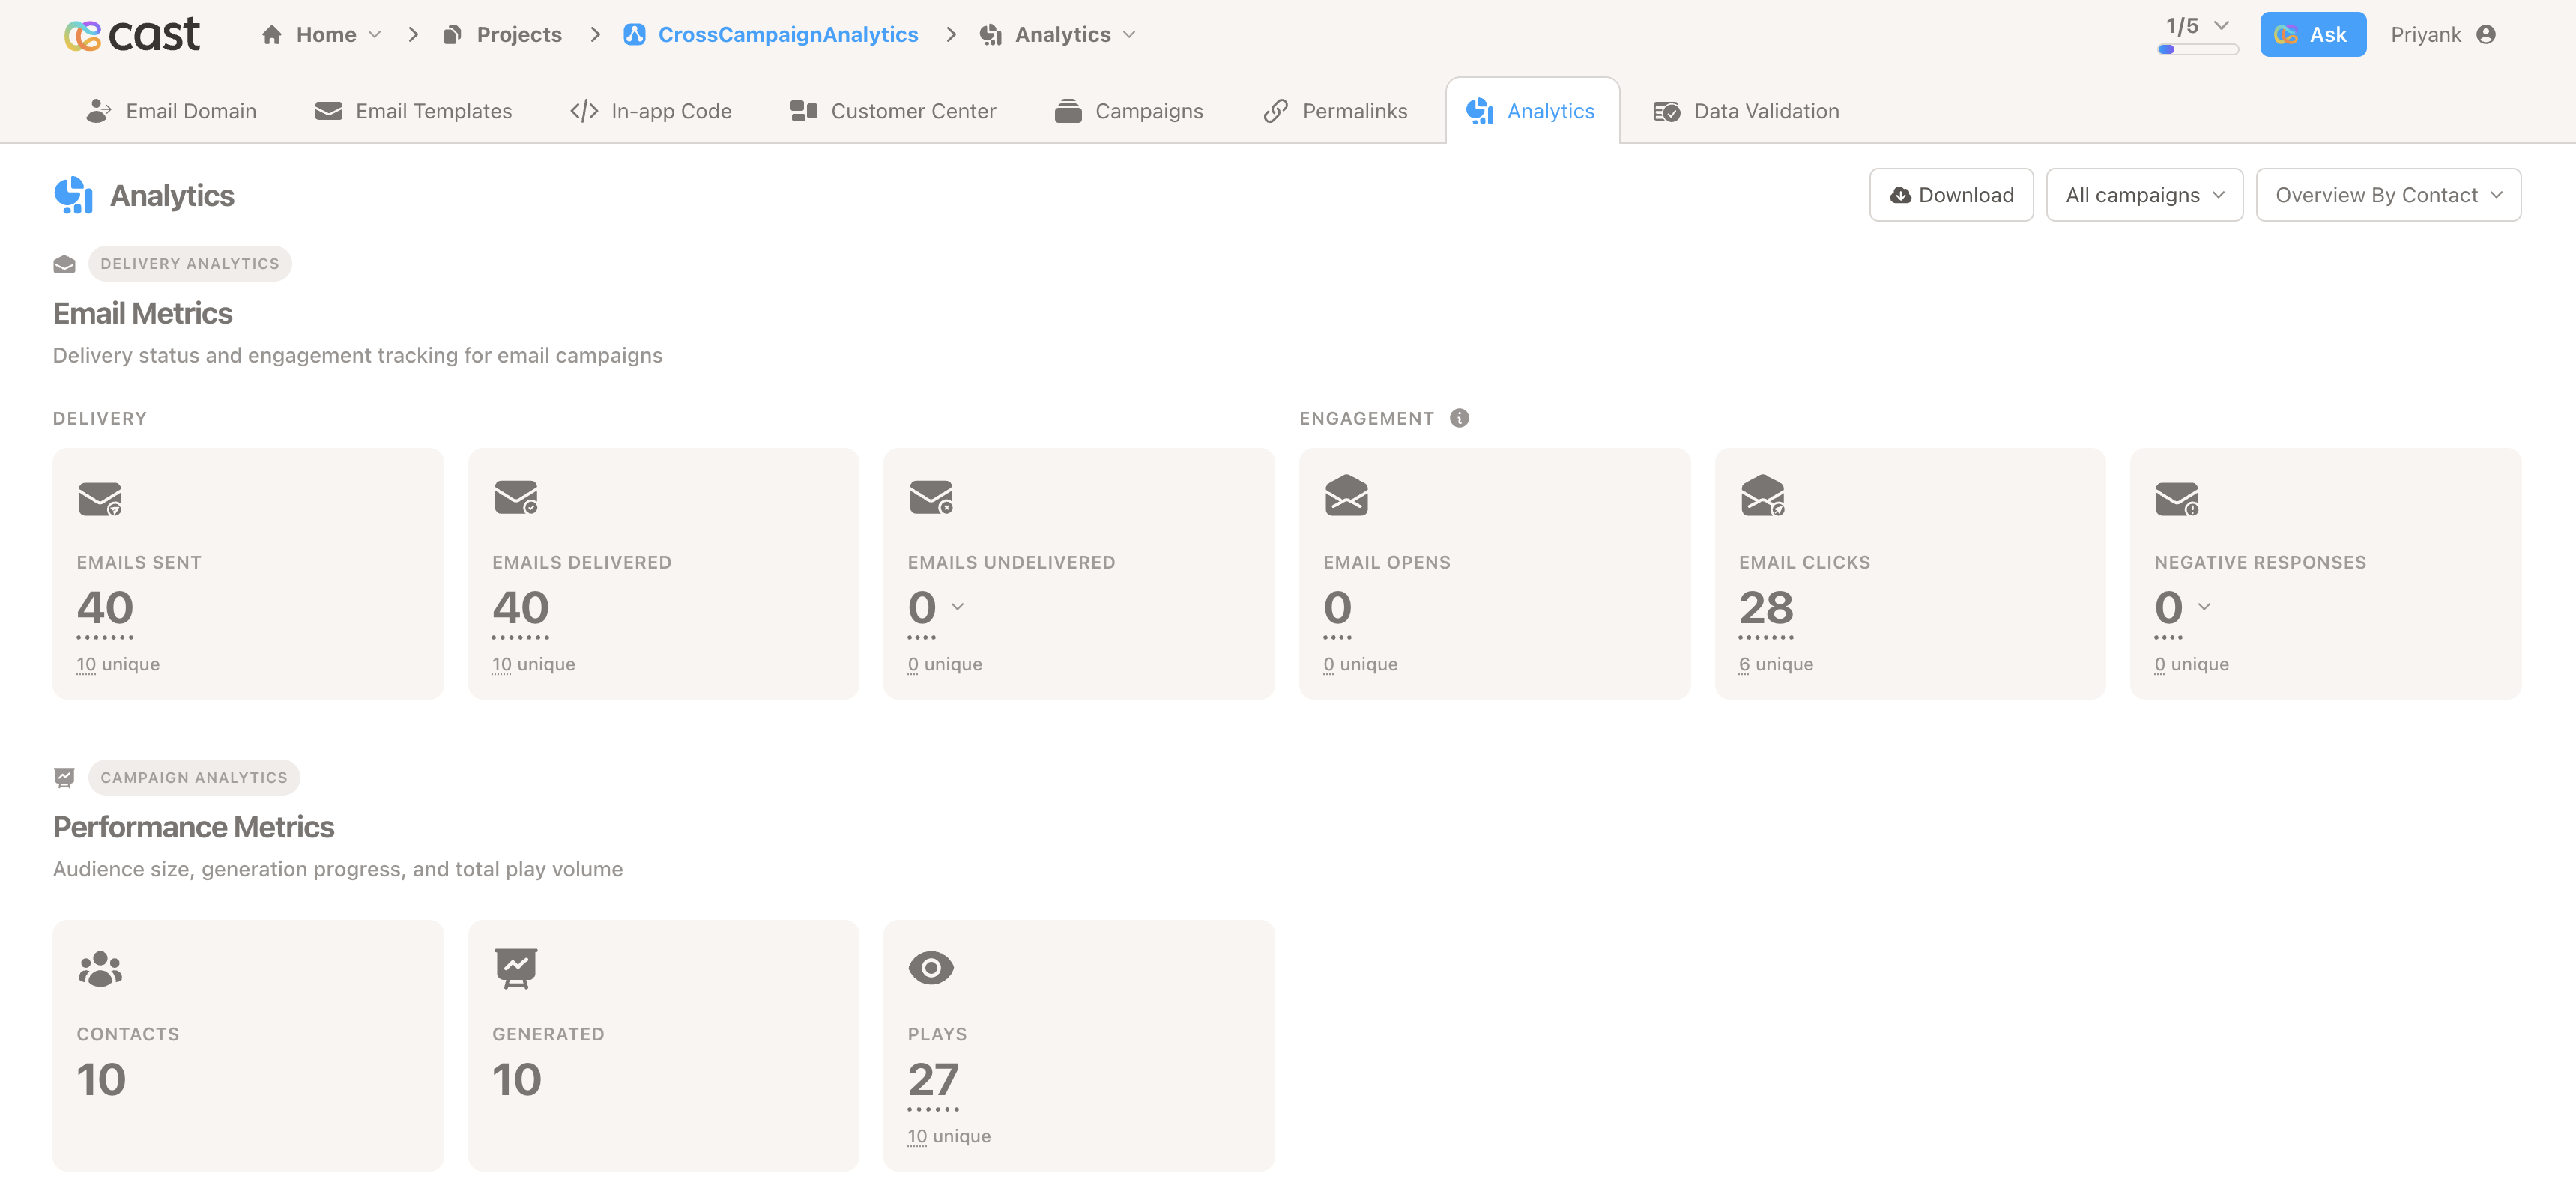
Task: Click the 1/5 onboarding progress bar
Action: [x=2198, y=49]
